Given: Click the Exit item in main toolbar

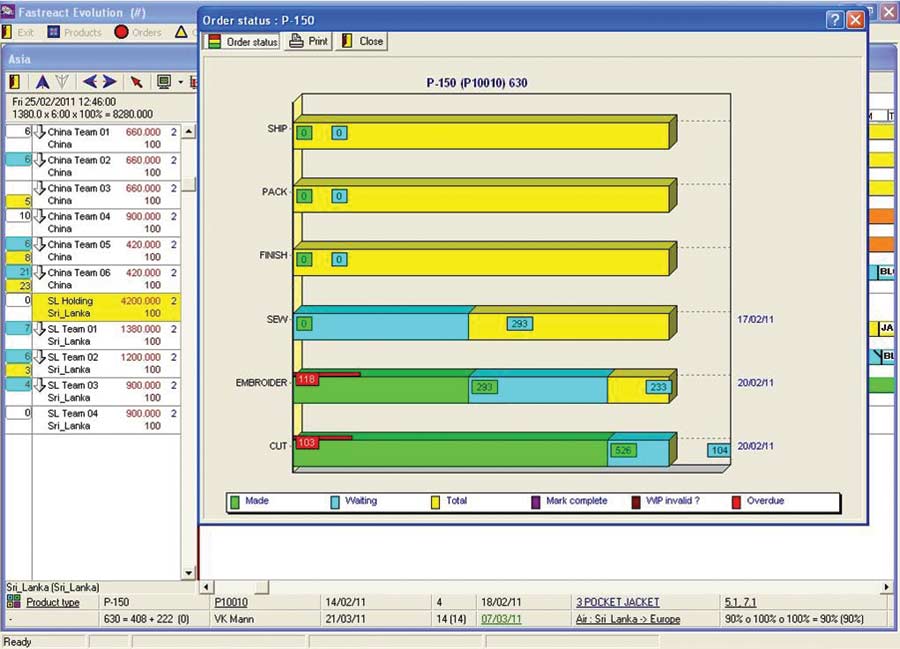Looking at the screenshot, I should tap(19, 32).
